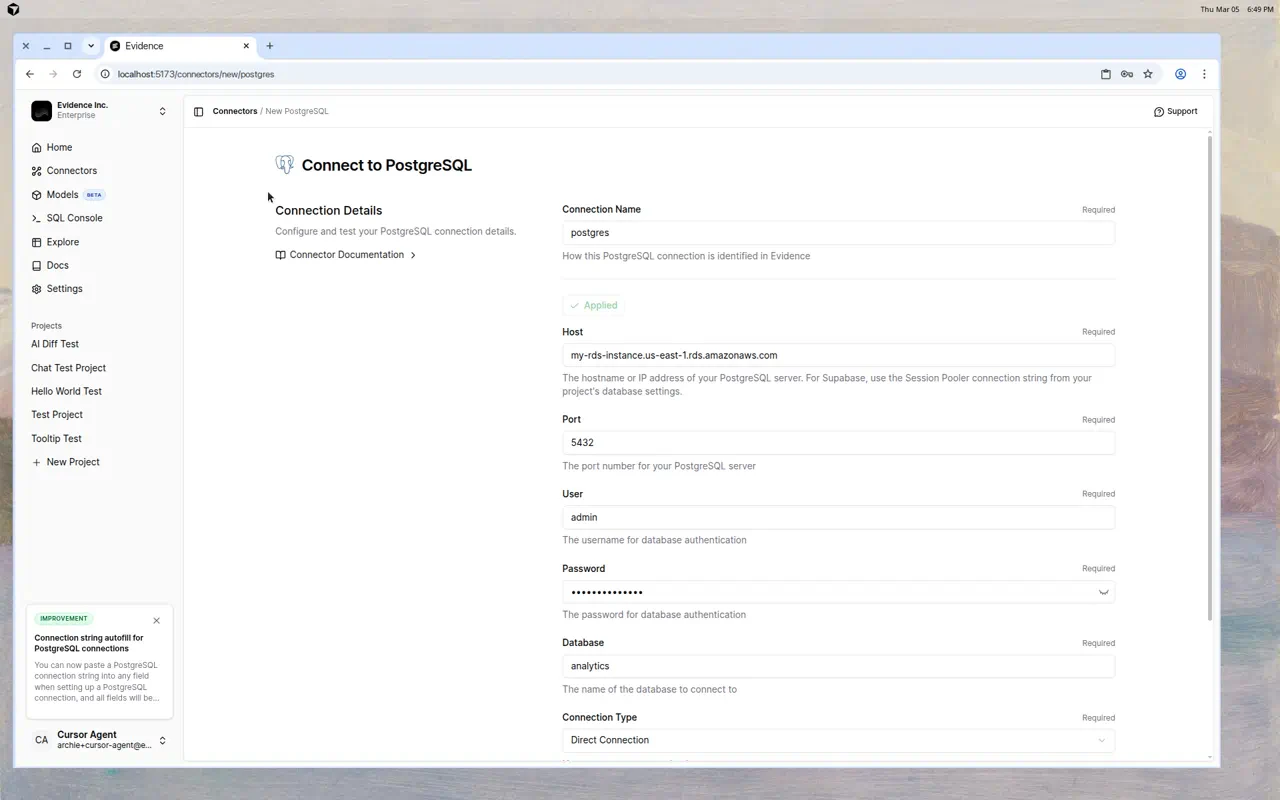Screen dimensions: 1280x800
Task: Select the Explore grid icon
Action: tap(36, 242)
